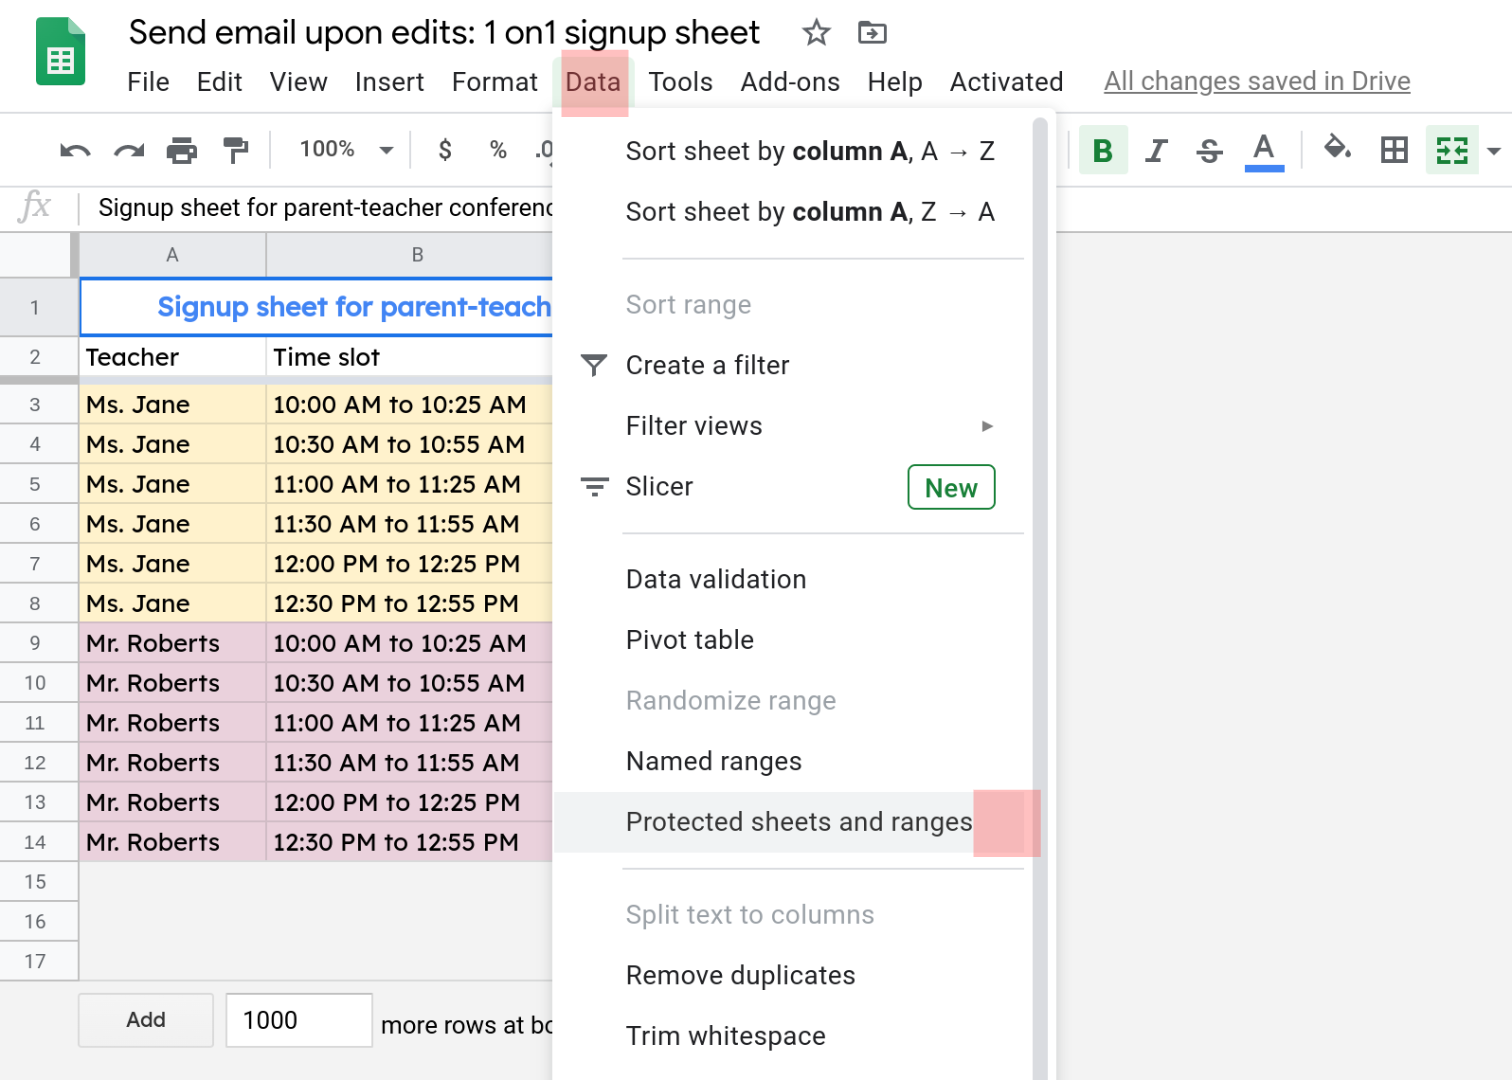Viewport: 1512px width, 1080px height.
Task: Open the Add-ons menu
Action: click(x=790, y=82)
